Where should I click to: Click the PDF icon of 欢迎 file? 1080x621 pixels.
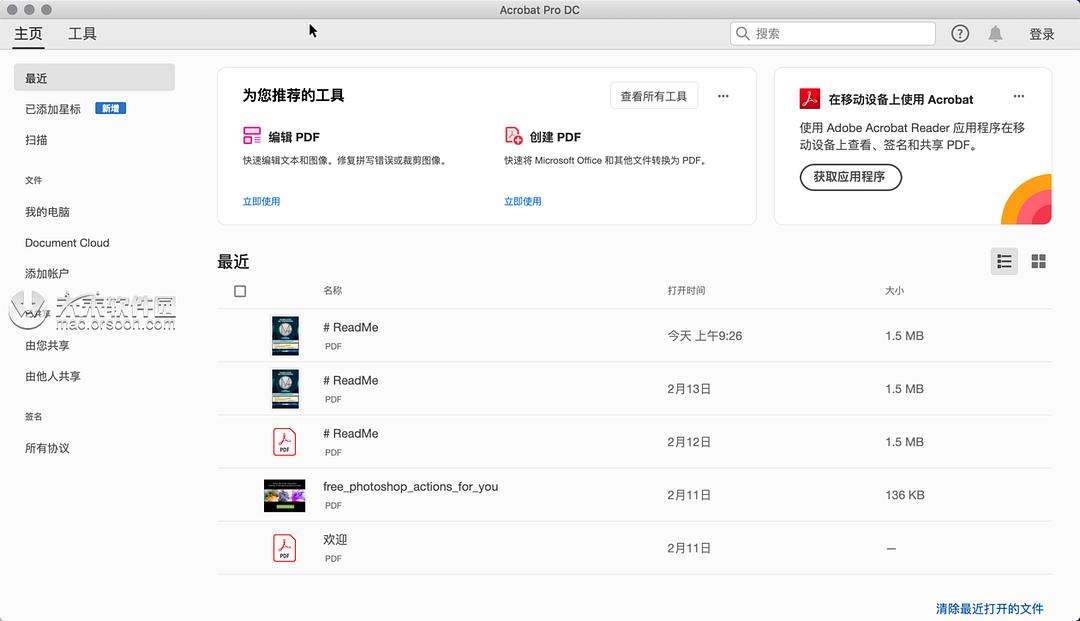pyautogui.click(x=284, y=548)
